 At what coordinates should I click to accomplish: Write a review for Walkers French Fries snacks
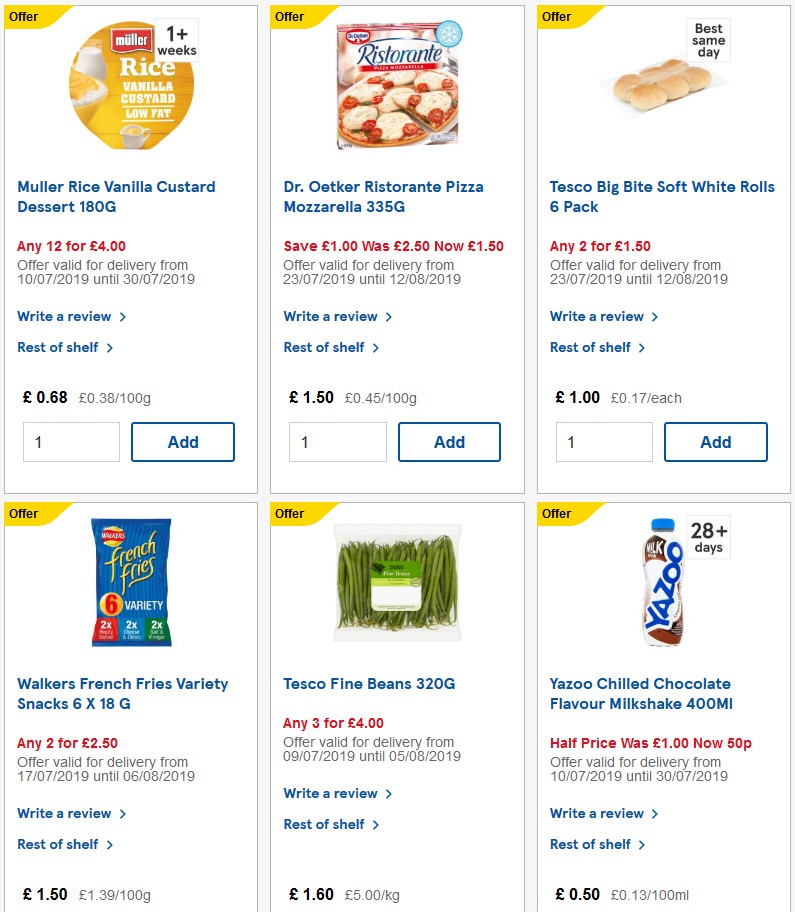[66, 813]
